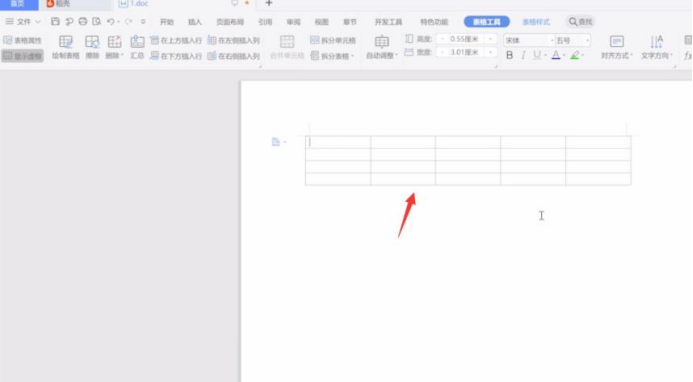The image size is (693, 382).
Task: Select the 绘制表格 draw table tool
Action: click(65, 47)
